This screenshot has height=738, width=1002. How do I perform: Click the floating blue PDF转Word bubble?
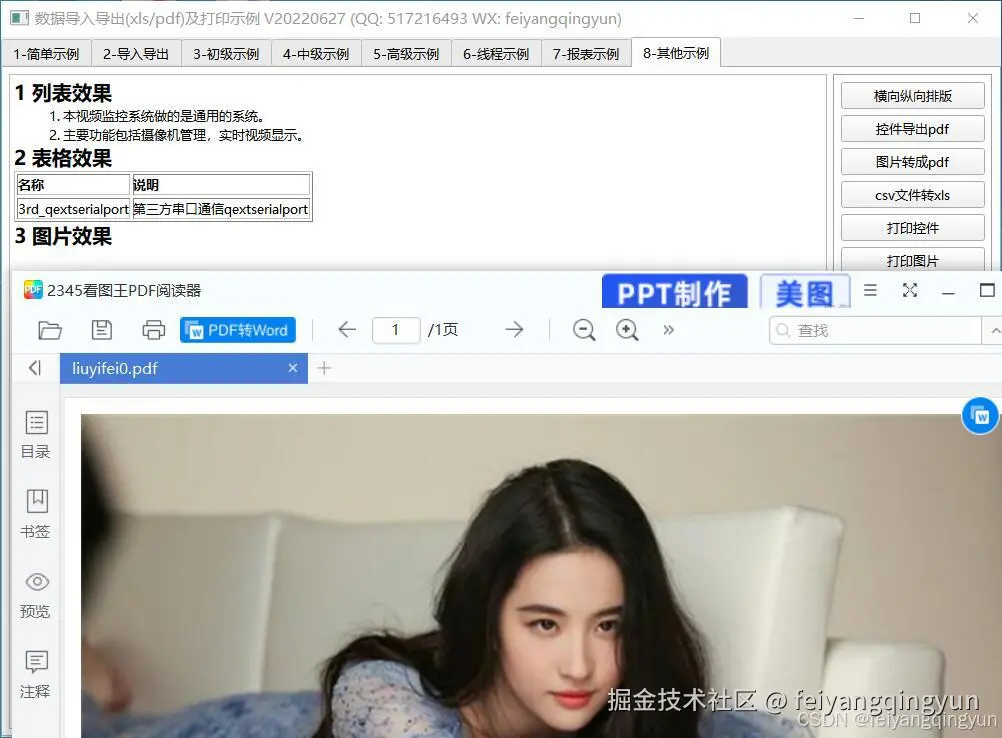coord(979,415)
